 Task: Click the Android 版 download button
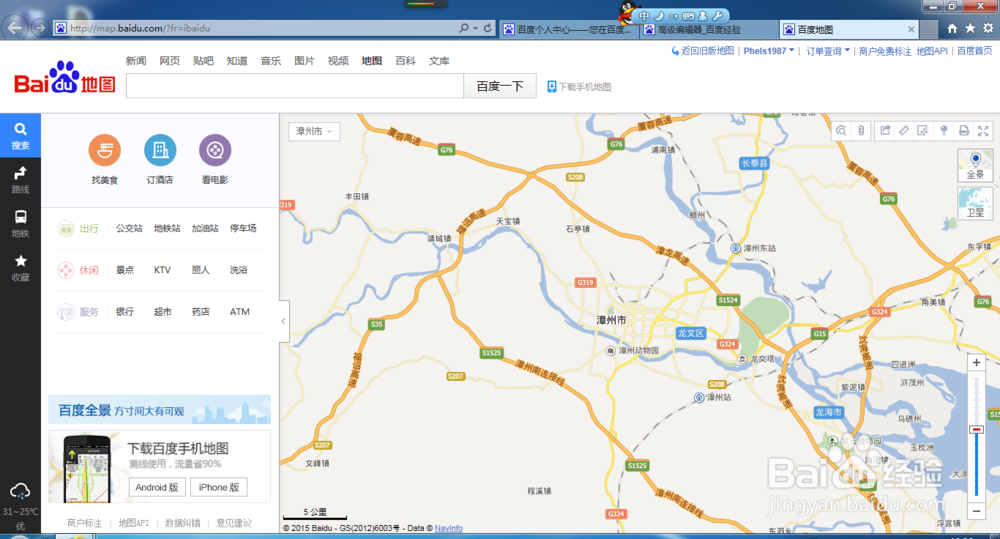click(x=157, y=487)
